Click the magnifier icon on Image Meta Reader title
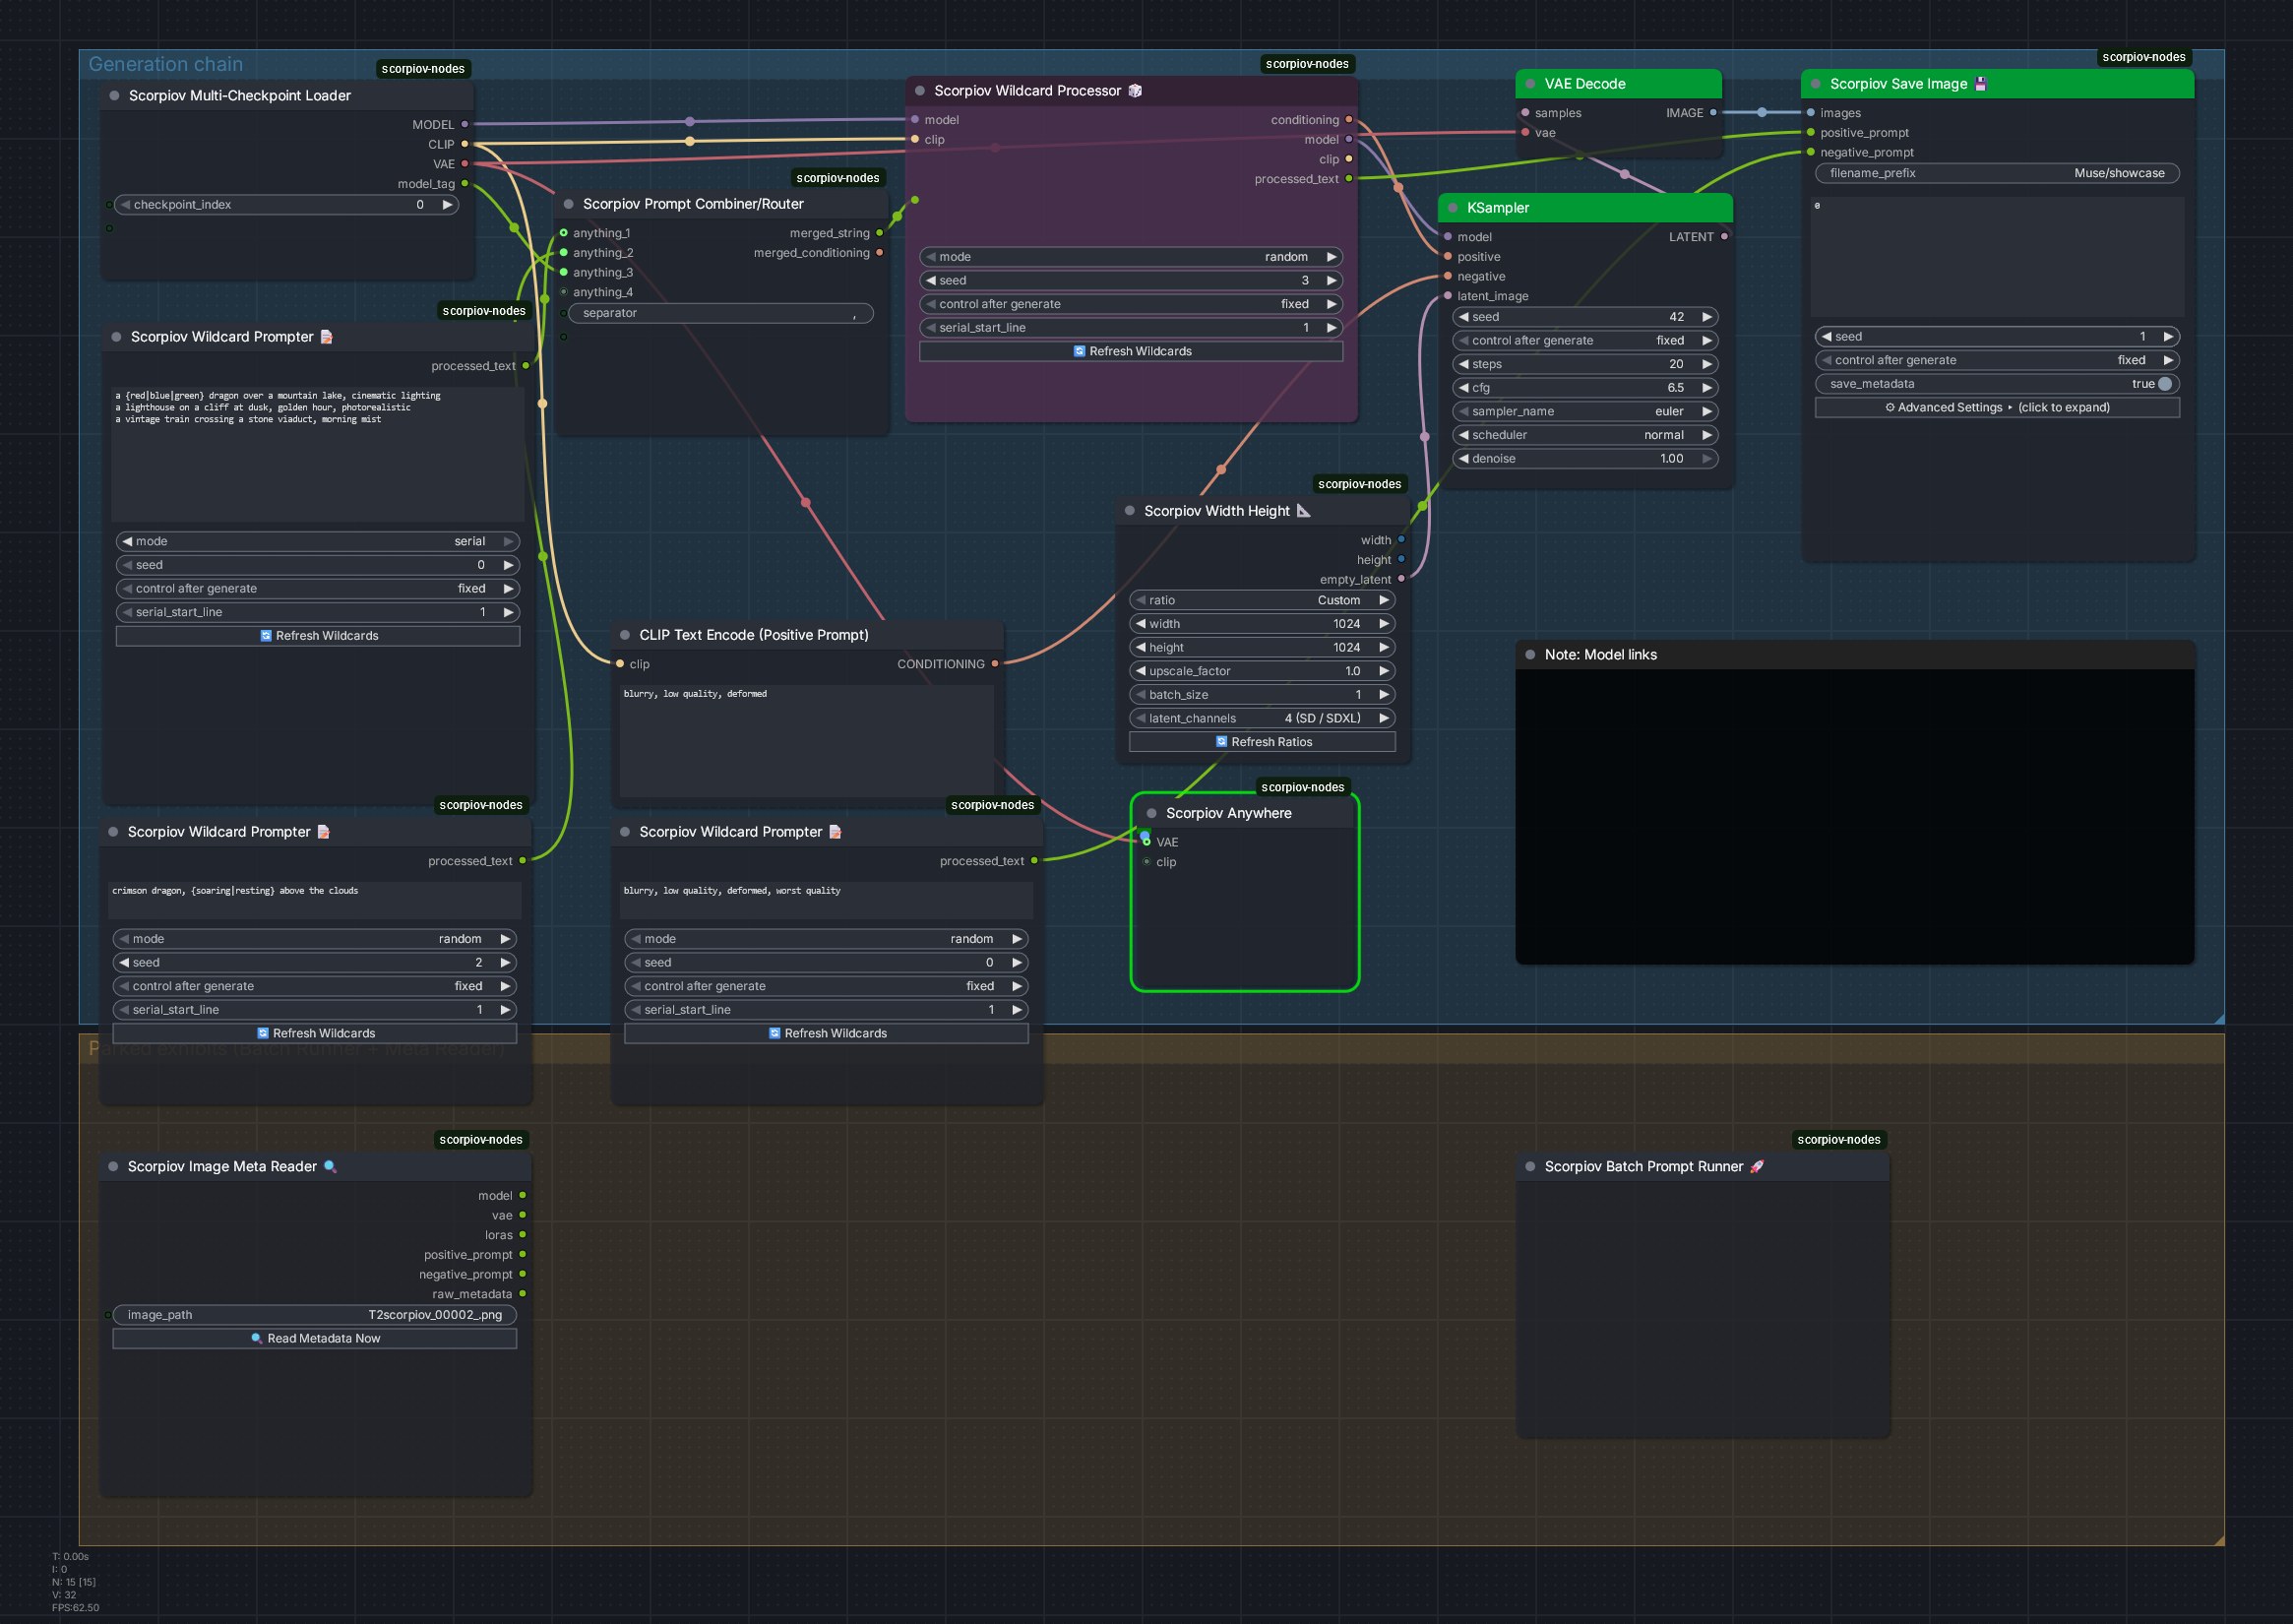Screen dimensions: 2293x1624 click(x=330, y=1167)
